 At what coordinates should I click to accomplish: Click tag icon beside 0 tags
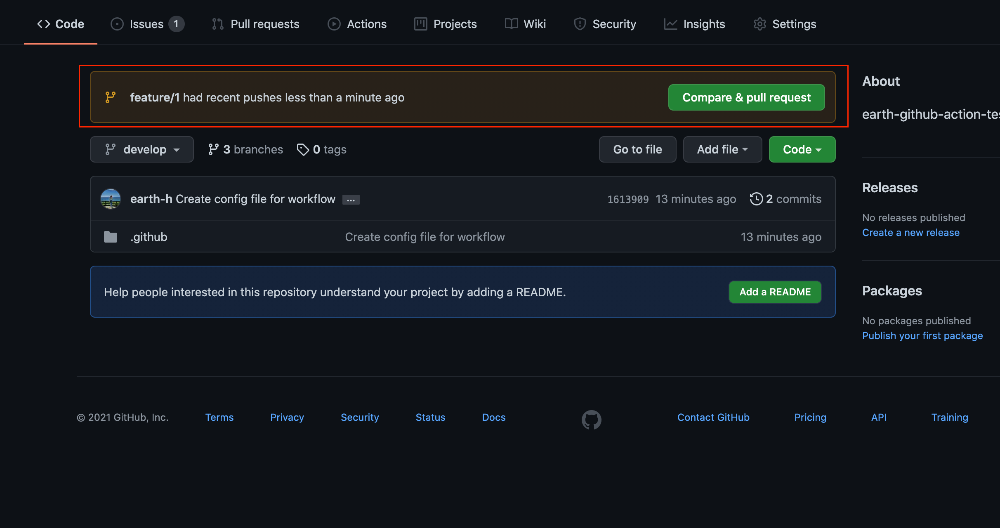(303, 149)
